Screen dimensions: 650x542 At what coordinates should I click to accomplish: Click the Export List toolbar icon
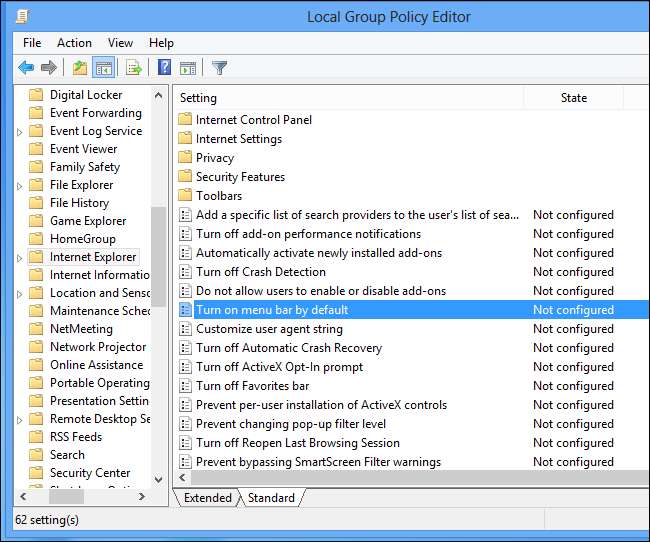coord(133,68)
